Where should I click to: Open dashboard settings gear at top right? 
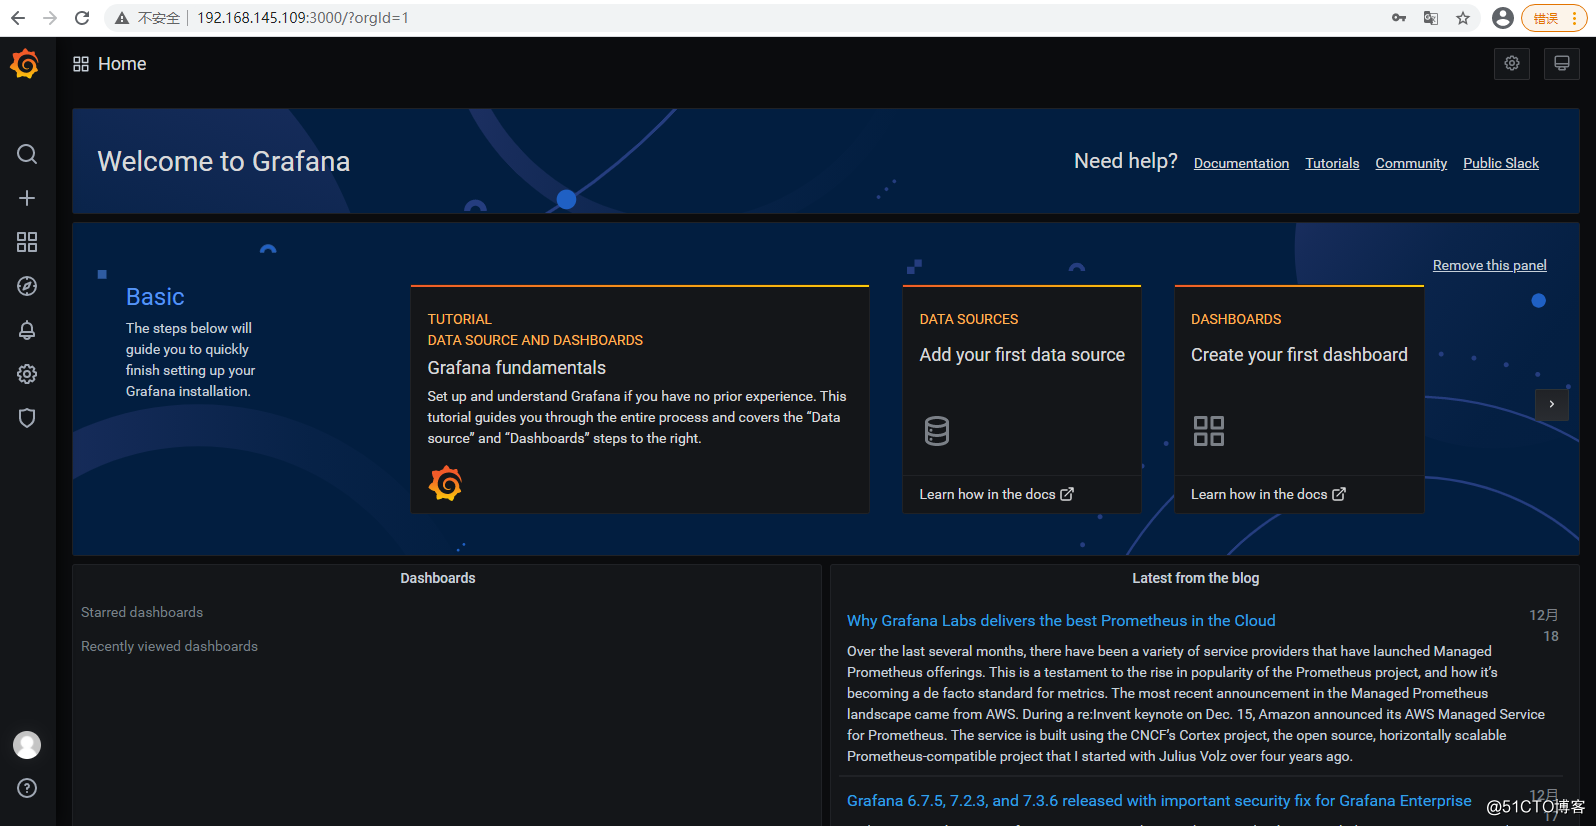[x=1512, y=63]
